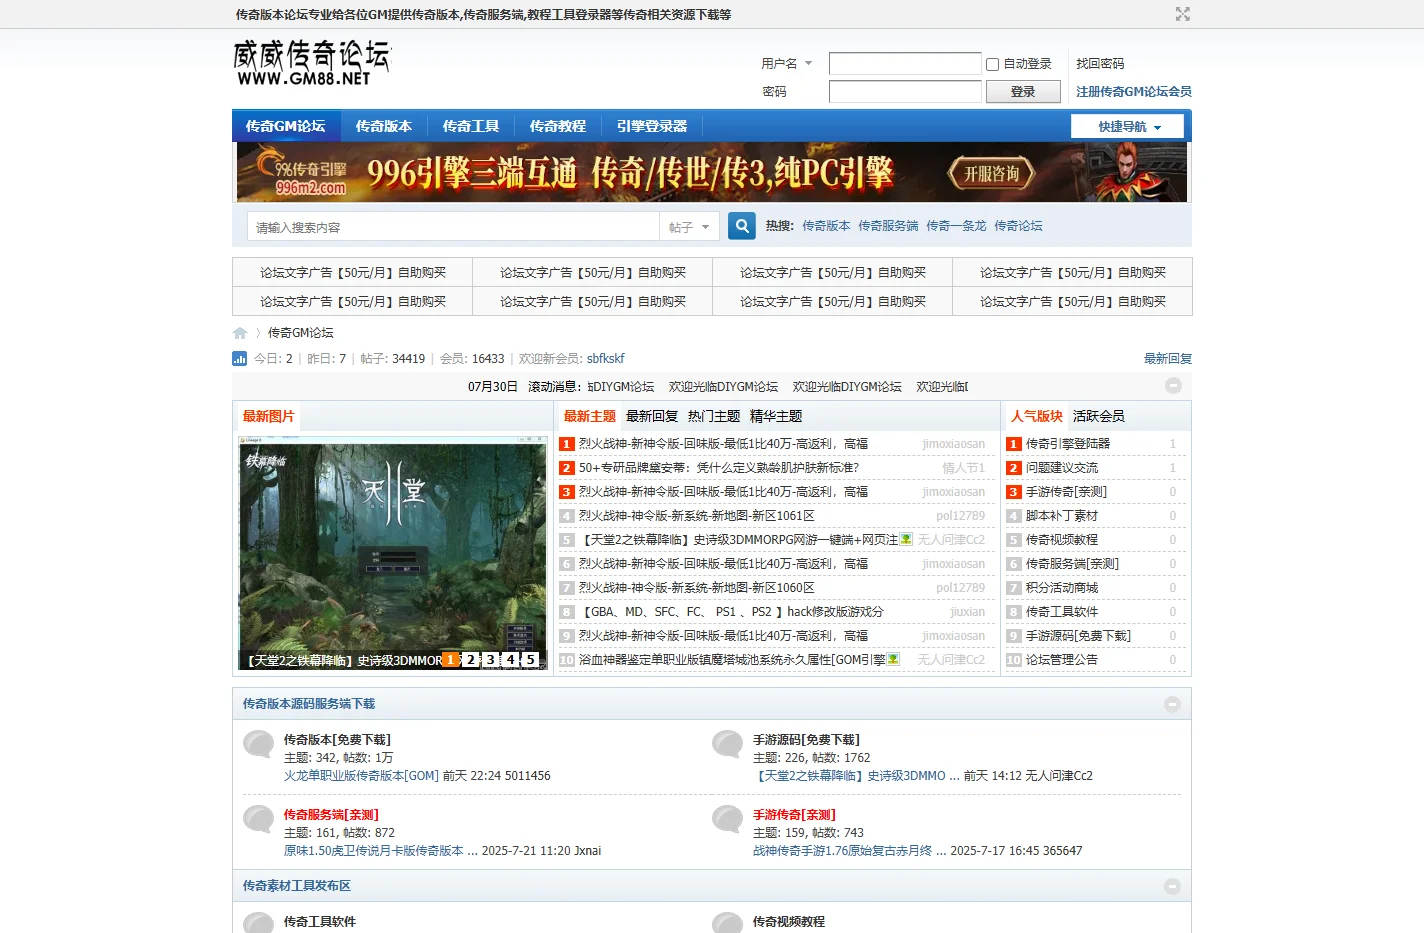Select slideshow image number 2
Viewport: 1424px width, 933px height.
(470, 660)
